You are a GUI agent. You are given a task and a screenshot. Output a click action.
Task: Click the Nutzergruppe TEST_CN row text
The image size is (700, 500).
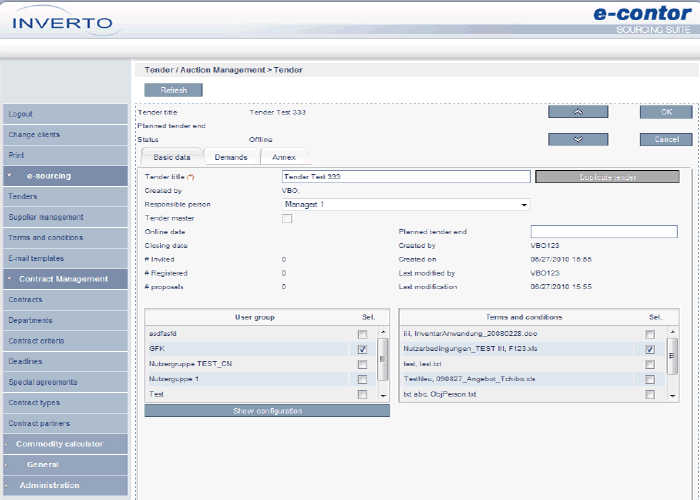pos(191,364)
